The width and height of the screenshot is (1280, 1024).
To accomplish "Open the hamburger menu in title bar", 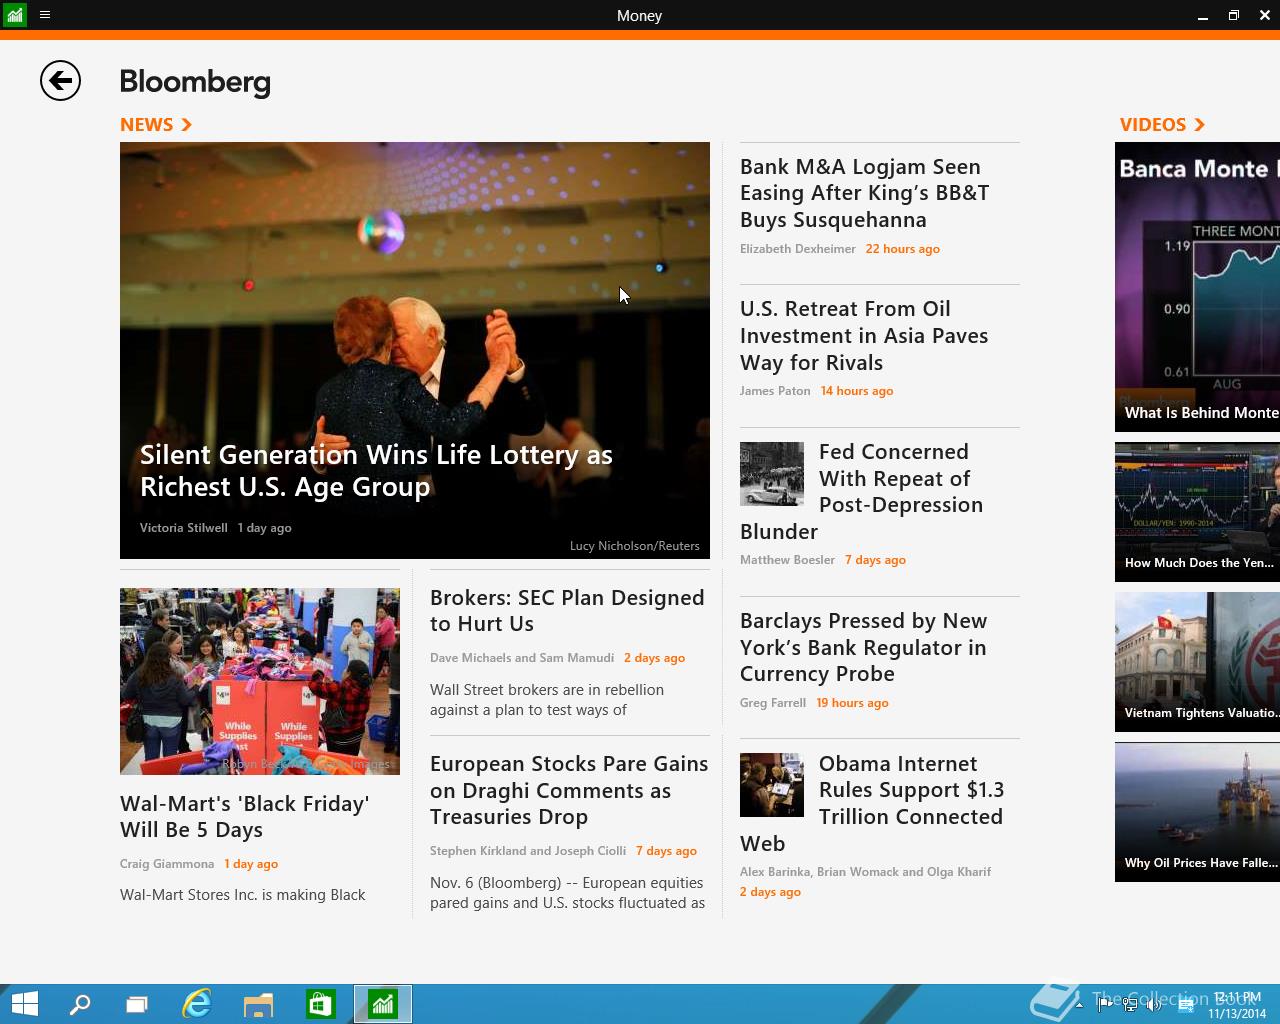I will [45, 15].
